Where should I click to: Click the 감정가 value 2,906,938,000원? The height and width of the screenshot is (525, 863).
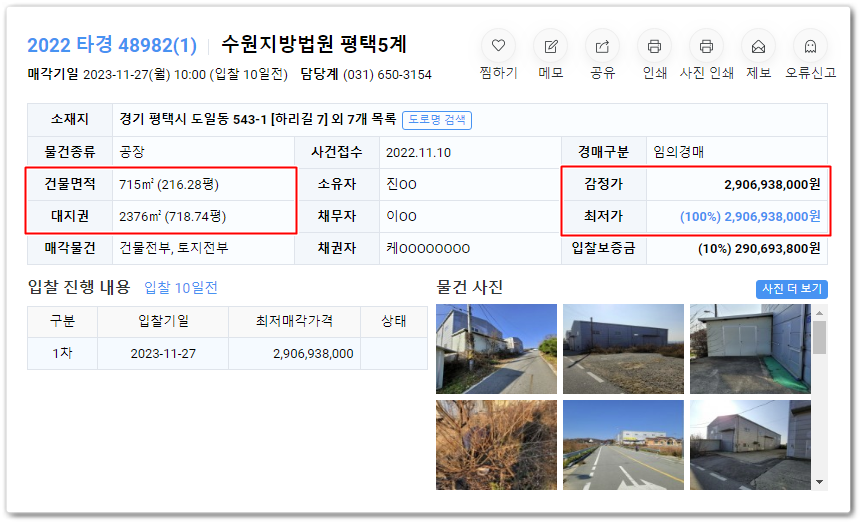click(772, 184)
